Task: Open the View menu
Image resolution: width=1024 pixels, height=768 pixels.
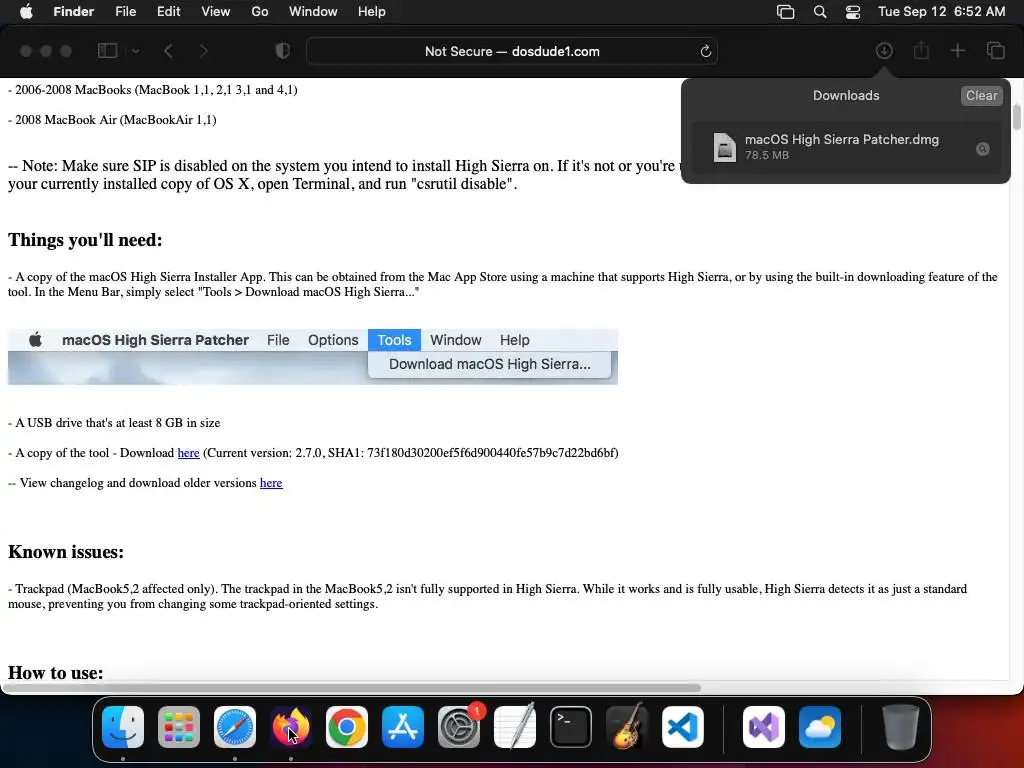Action: click(x=216, y=12)
